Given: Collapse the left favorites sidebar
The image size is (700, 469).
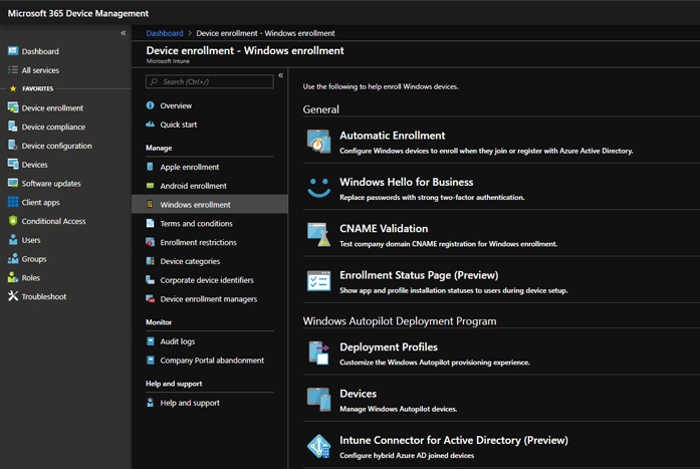Looking at the screenshot, I should 123,33.
